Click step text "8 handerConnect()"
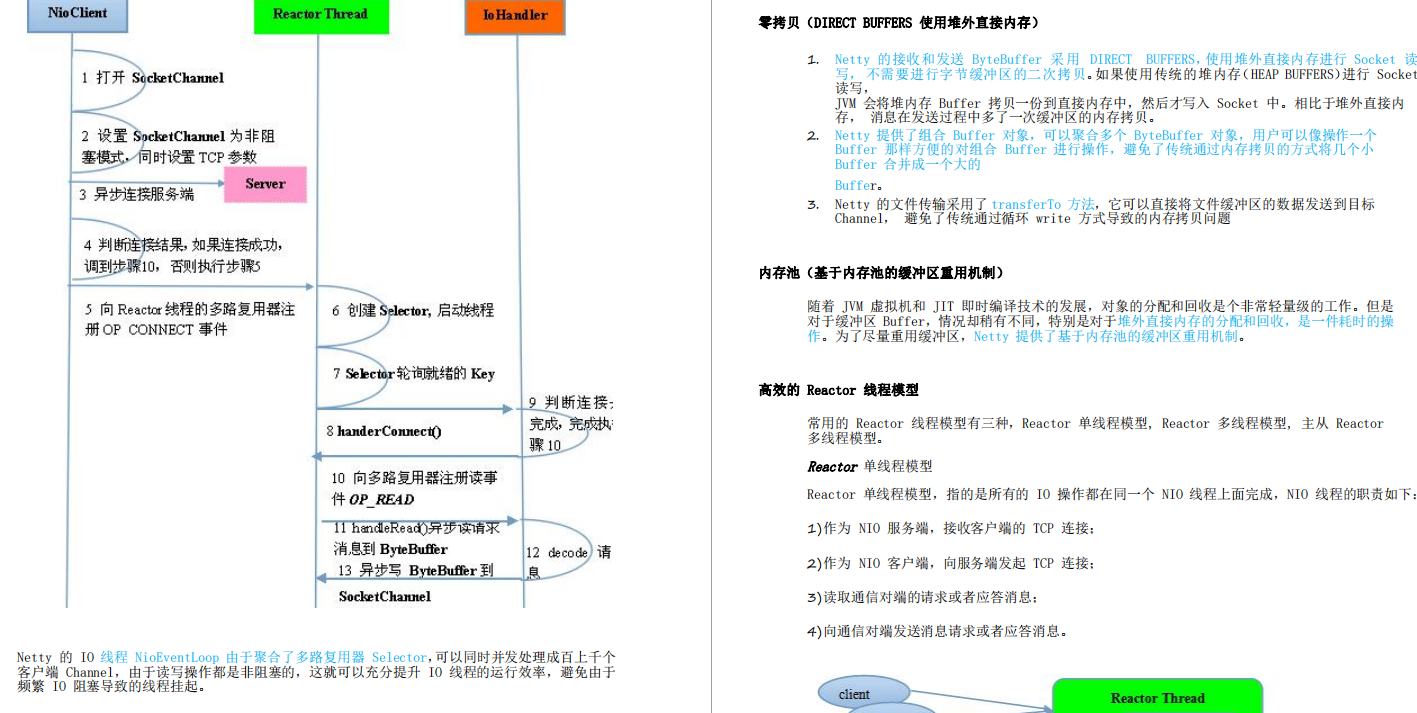1417x713 pixels. (383, 432)
